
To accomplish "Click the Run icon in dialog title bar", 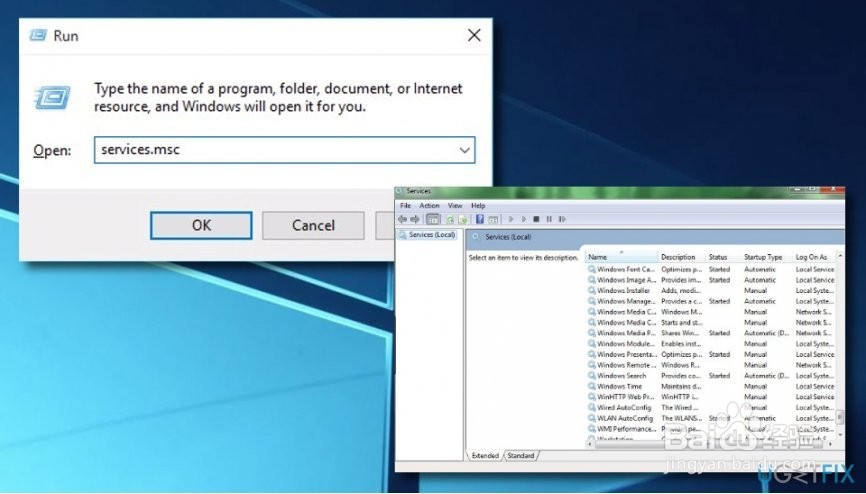I will (38, 35).
